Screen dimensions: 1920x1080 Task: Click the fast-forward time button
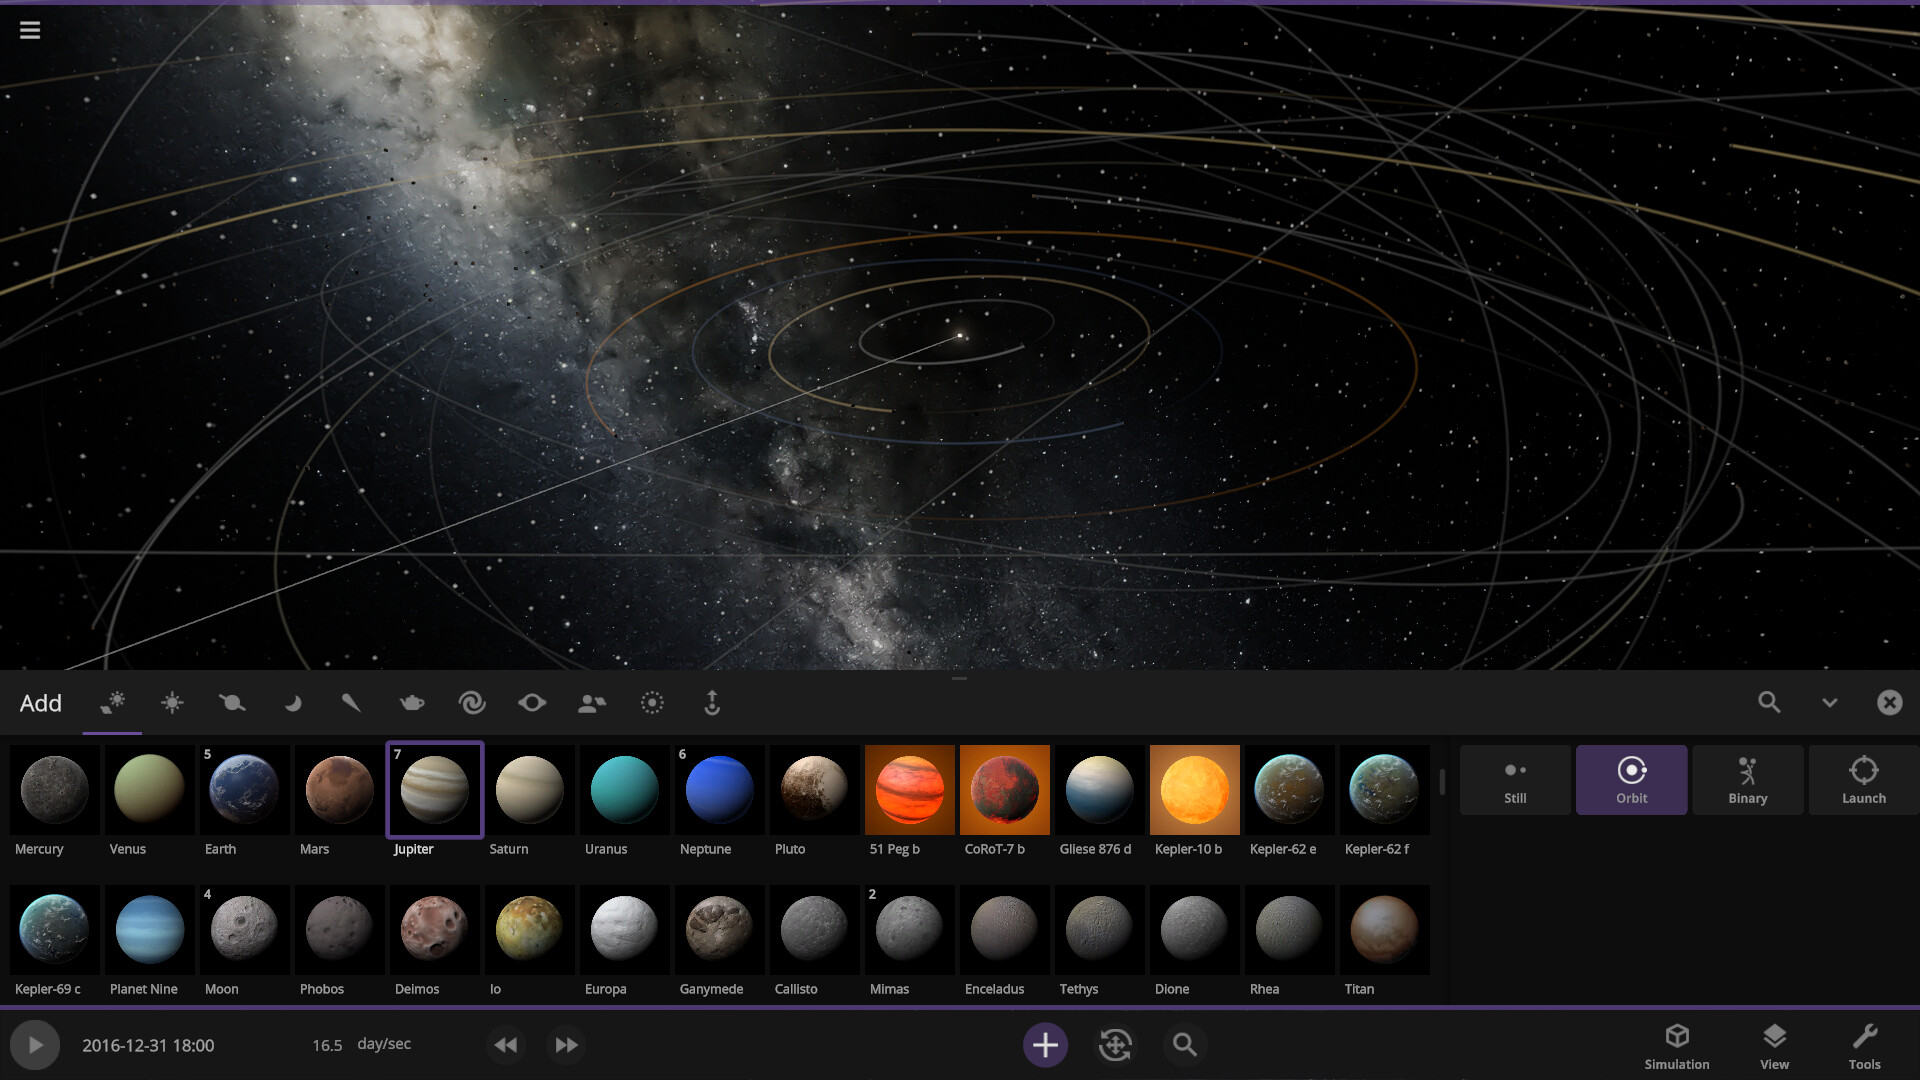566,1044
